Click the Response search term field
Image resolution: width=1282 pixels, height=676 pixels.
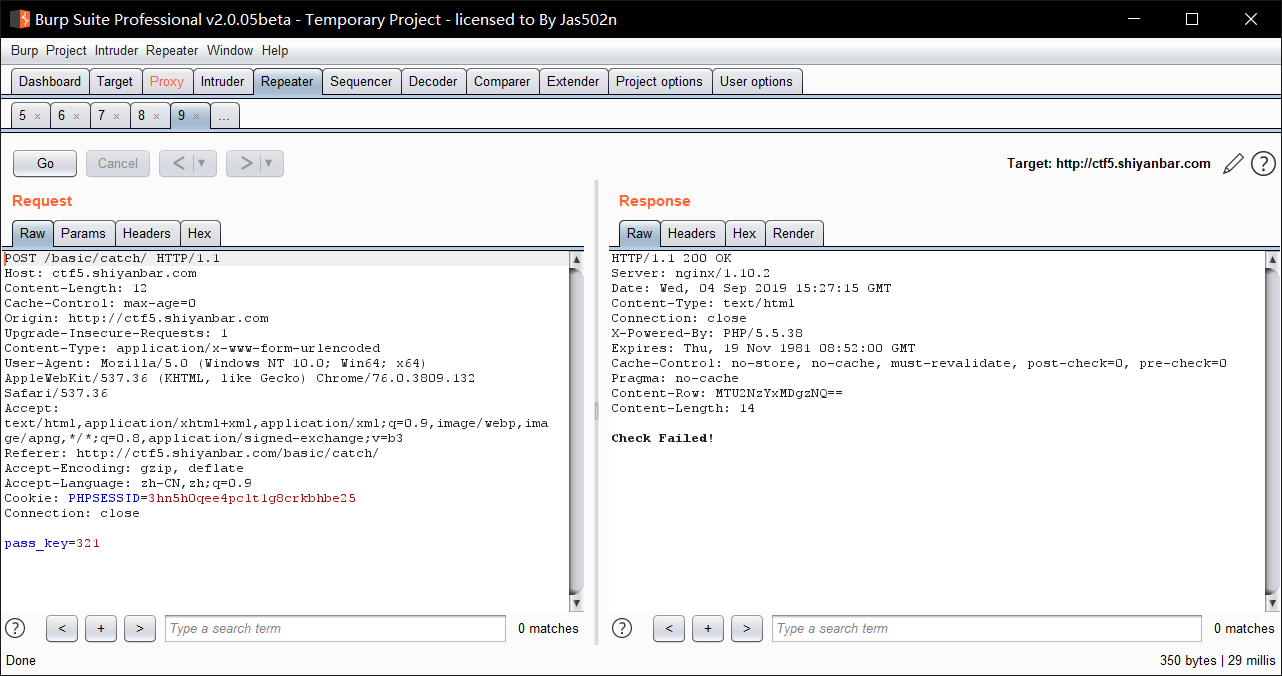[986, 628]
